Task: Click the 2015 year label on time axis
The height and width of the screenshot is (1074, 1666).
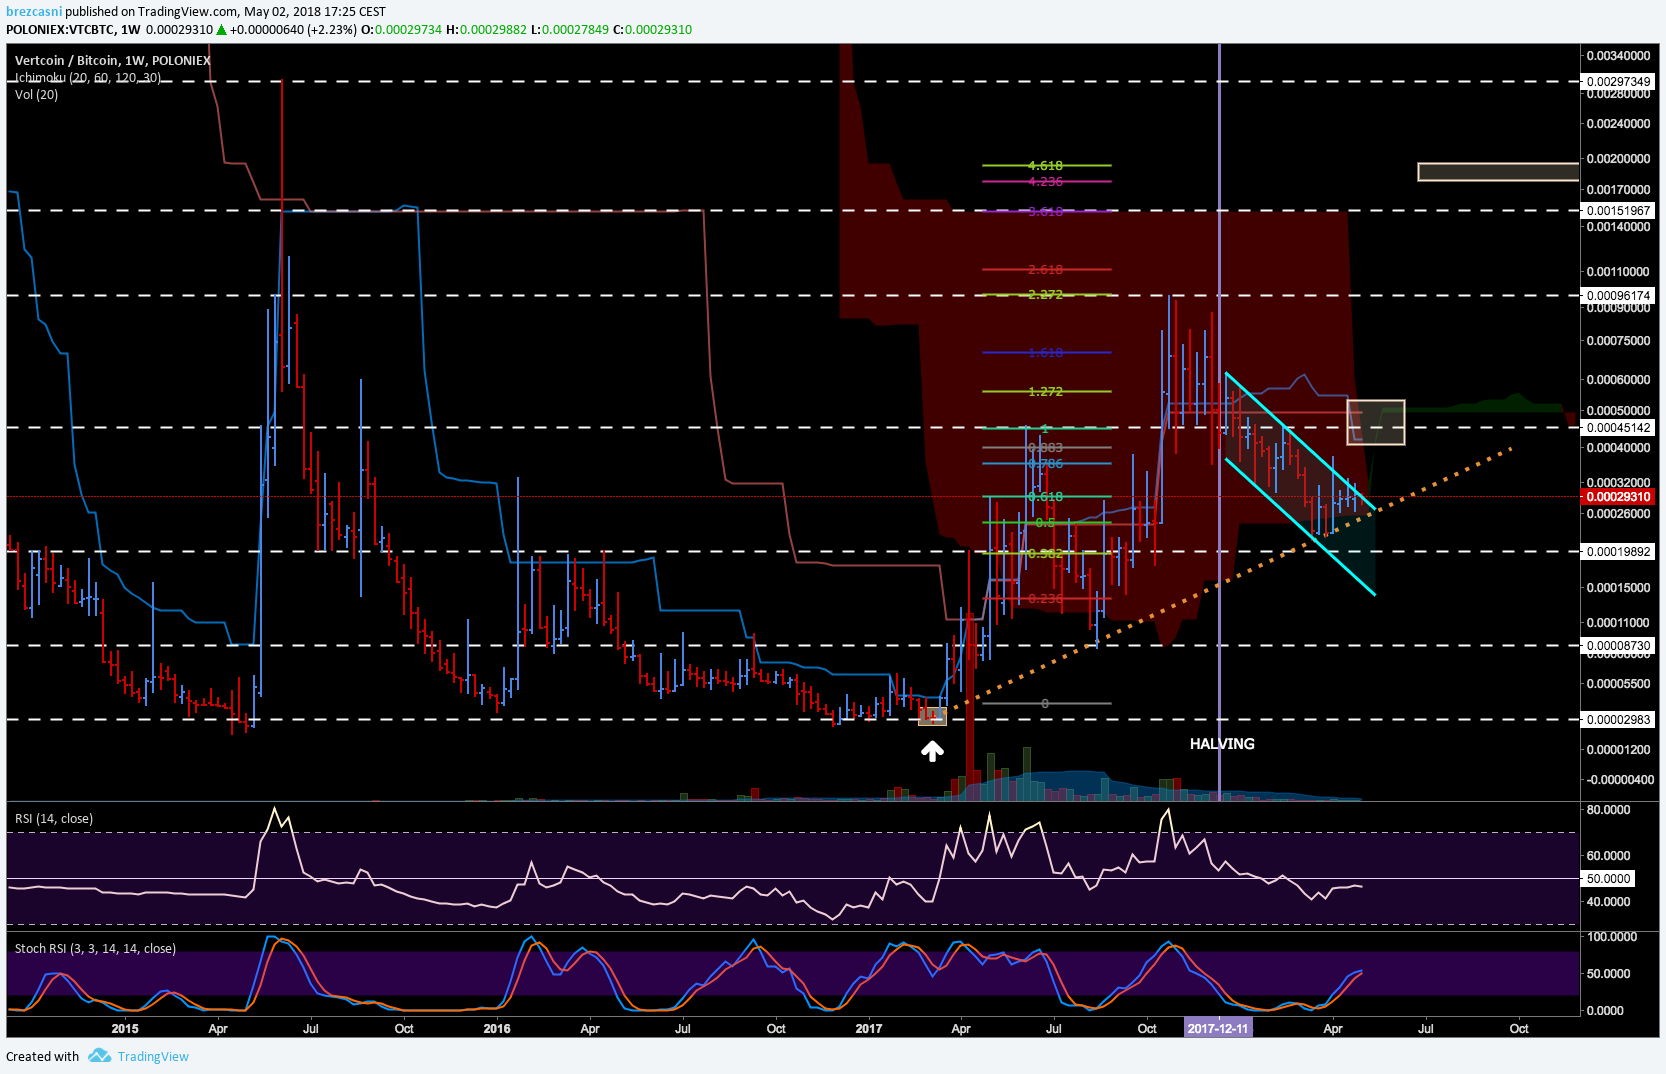Action: click(125, 1029)
